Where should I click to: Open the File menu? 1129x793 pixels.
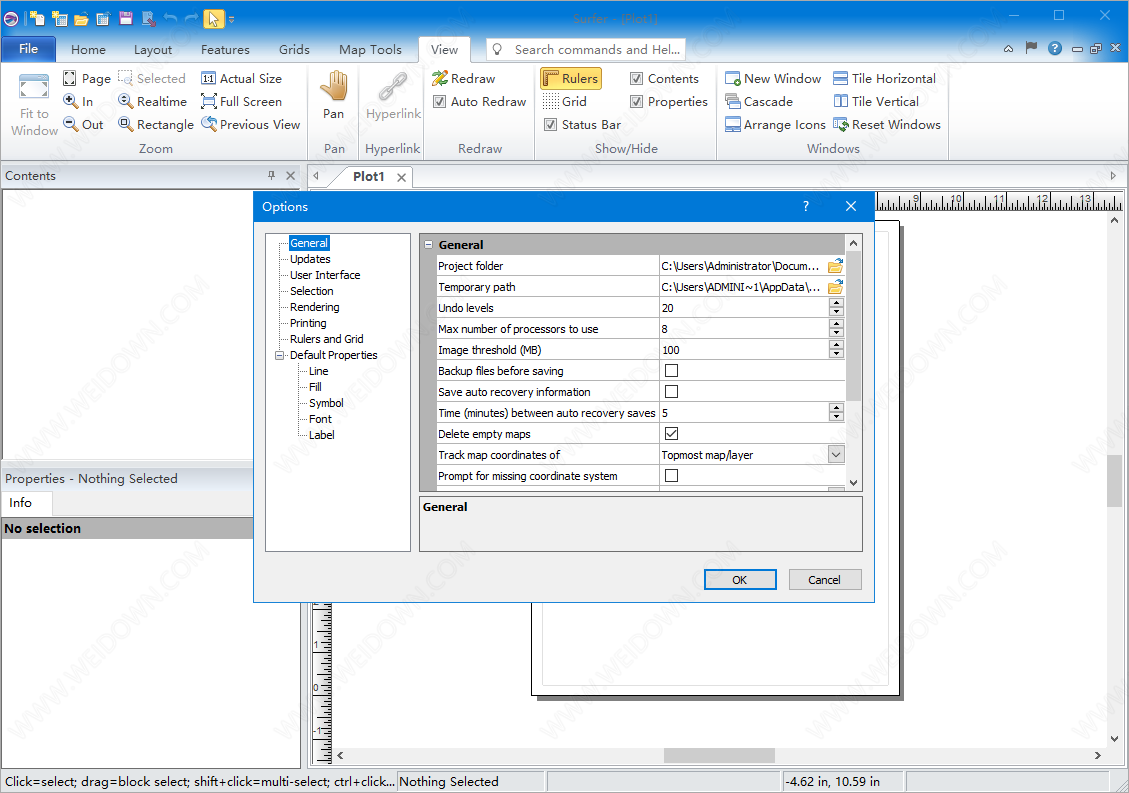point(29,48)
